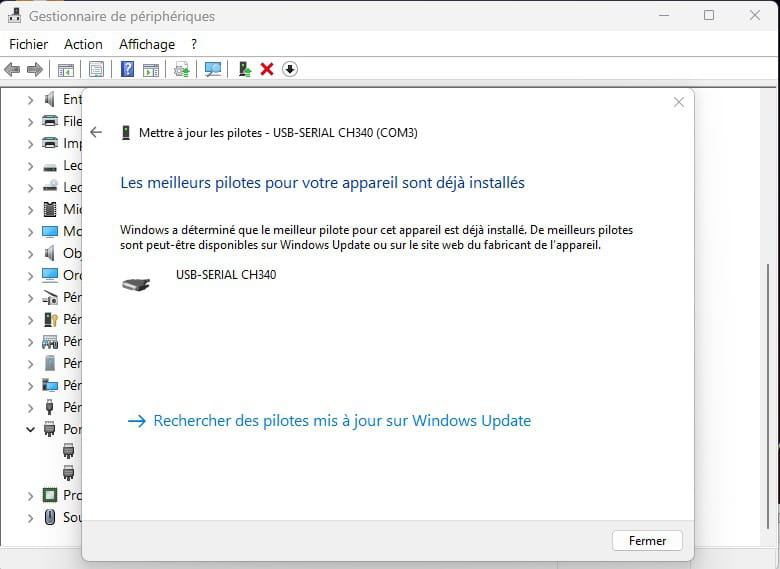Select the speaker icon of the Ob row
This screenshot has height=569, width=780.
pyautogui.click(x=49, y=253)
